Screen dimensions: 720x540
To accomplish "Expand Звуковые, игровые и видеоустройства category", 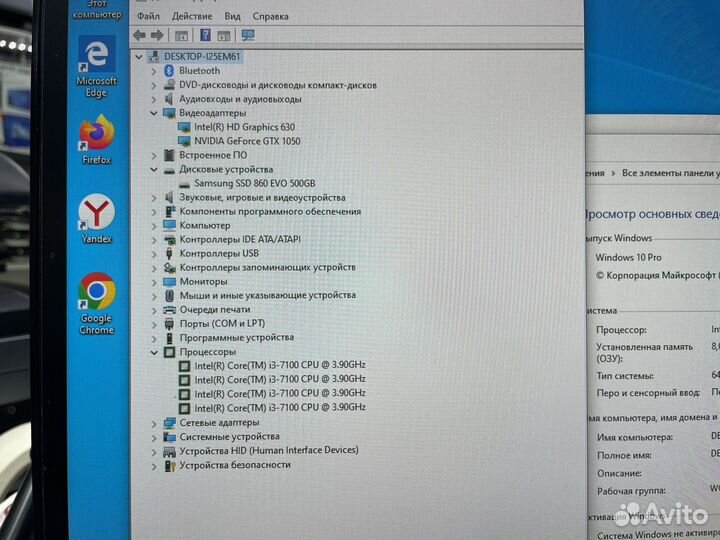I will (154, 198).
